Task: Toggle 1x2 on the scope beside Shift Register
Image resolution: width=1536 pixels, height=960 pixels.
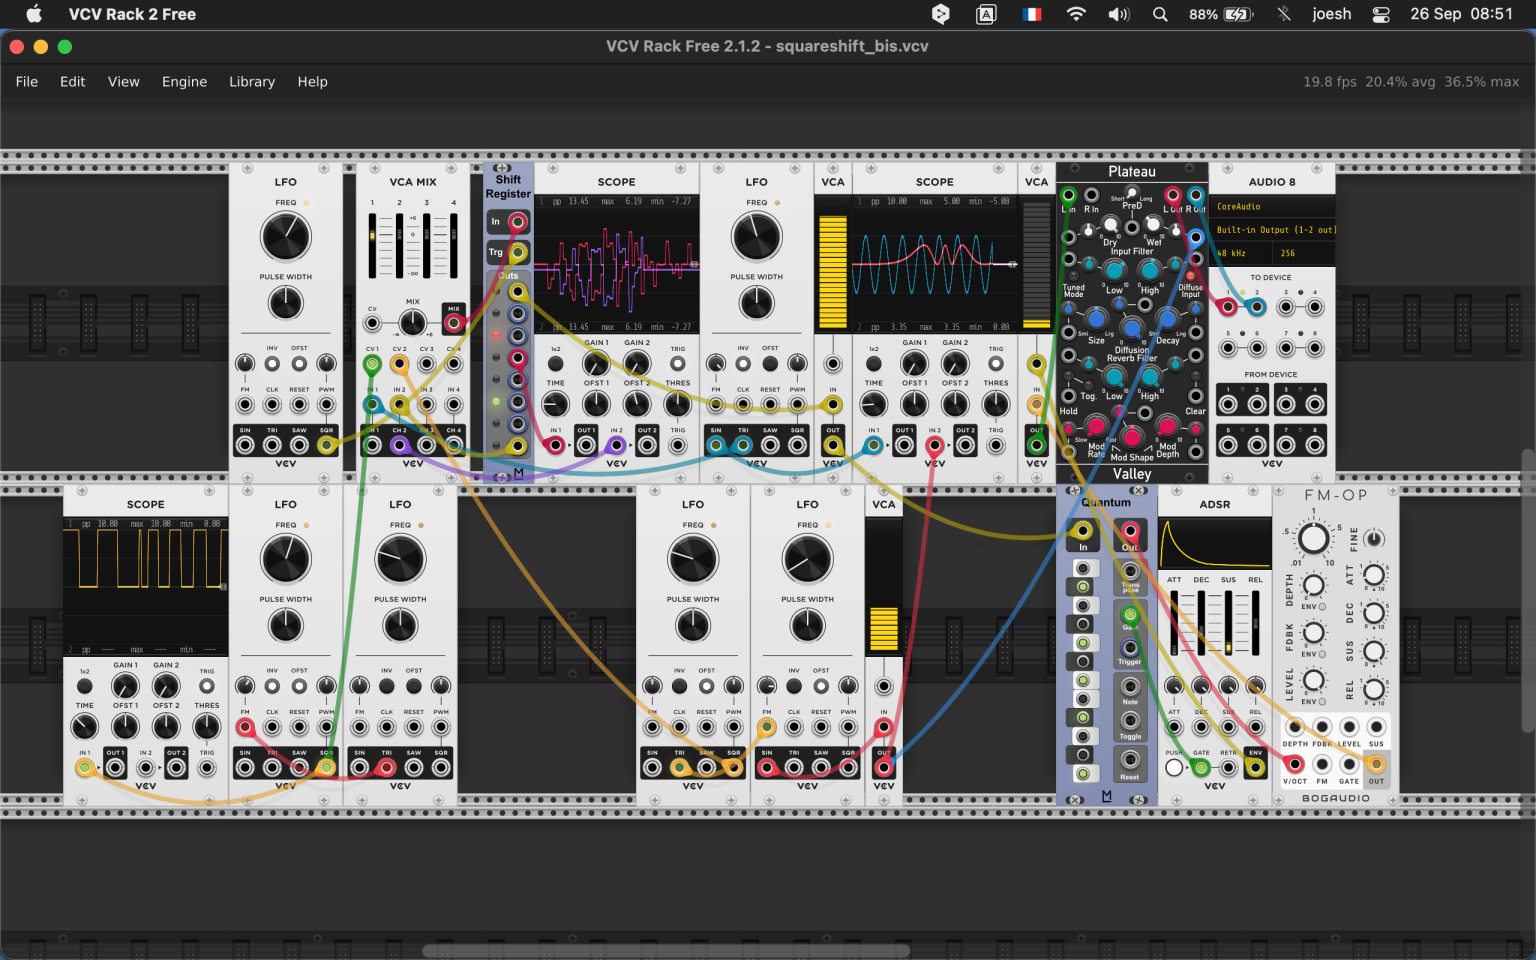Action: [x=555, y=364]
